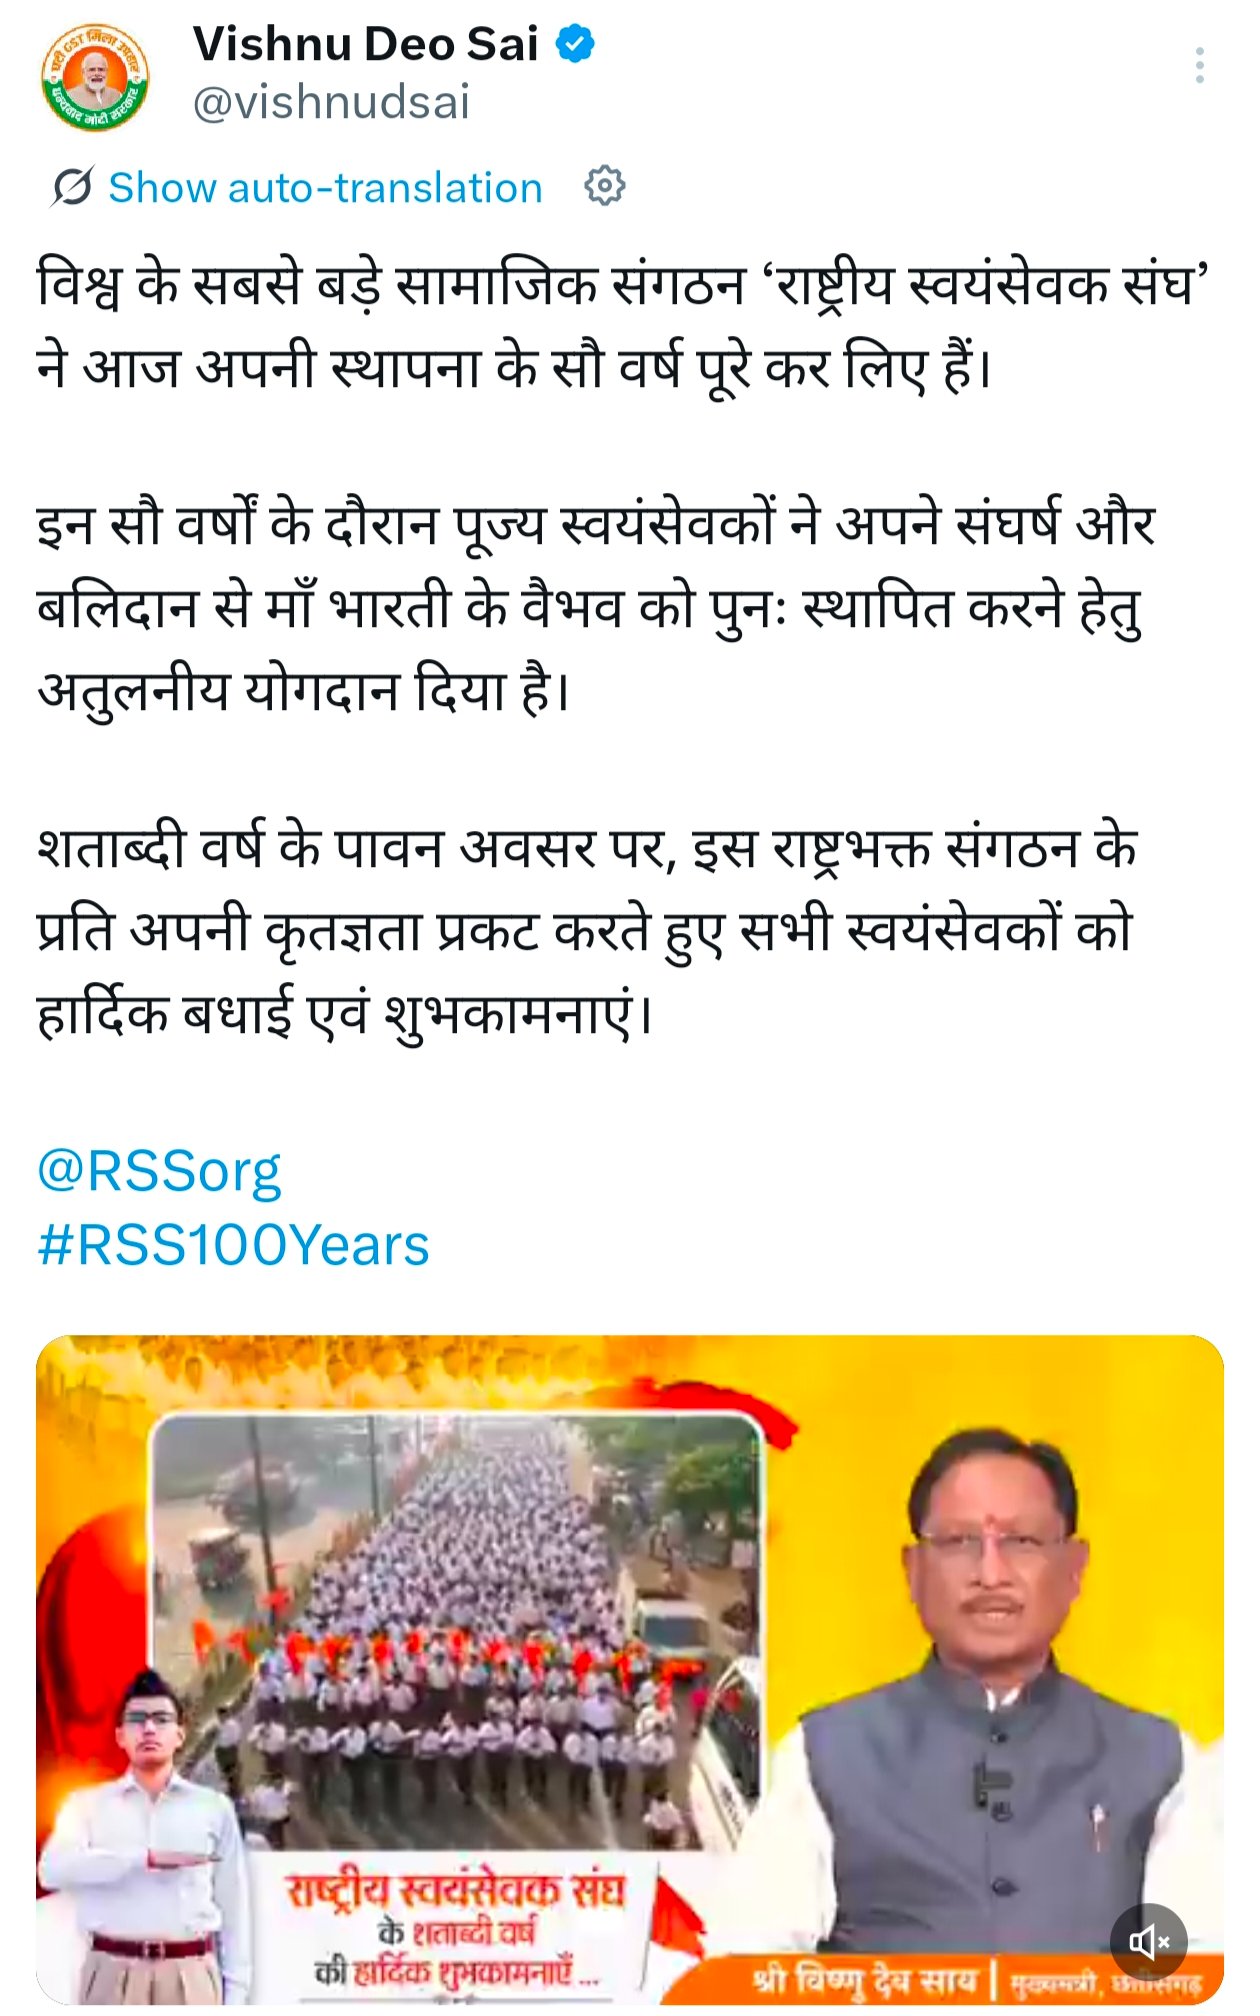
Task: Show auto-translation of the post
Action: (x=325, y=188)
